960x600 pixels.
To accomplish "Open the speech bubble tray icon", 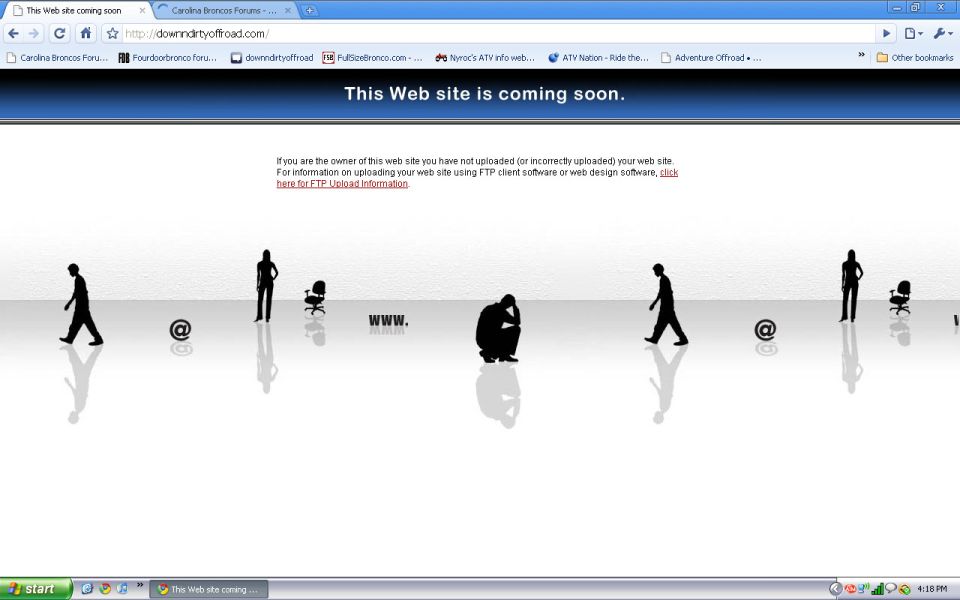I will (891, 589).
